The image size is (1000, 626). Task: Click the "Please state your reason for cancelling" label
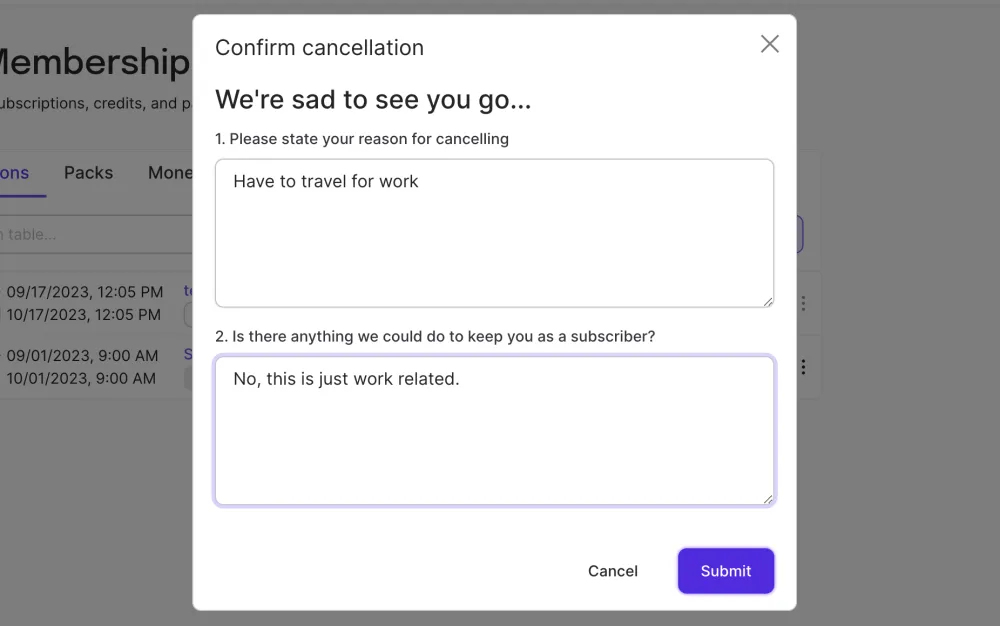362,139
